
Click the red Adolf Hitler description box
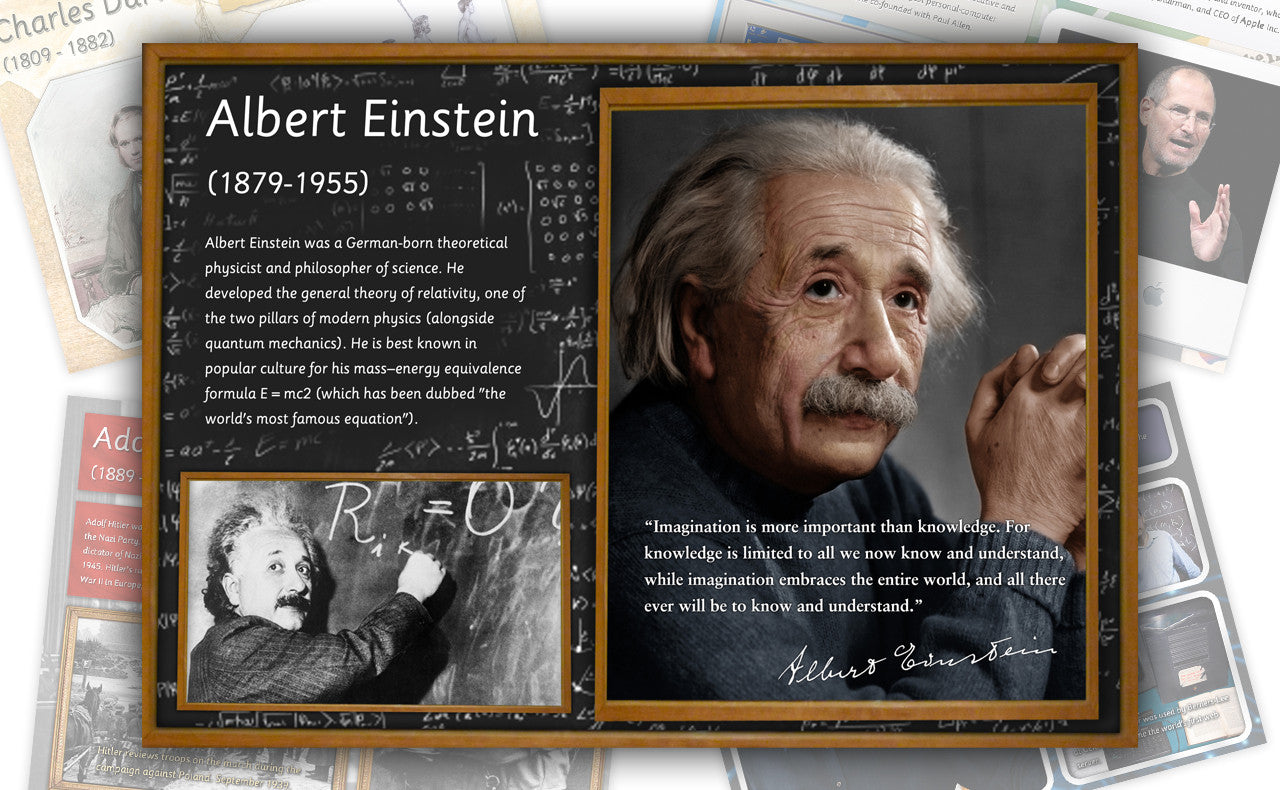pyautogui.click(x=107, y=551)
